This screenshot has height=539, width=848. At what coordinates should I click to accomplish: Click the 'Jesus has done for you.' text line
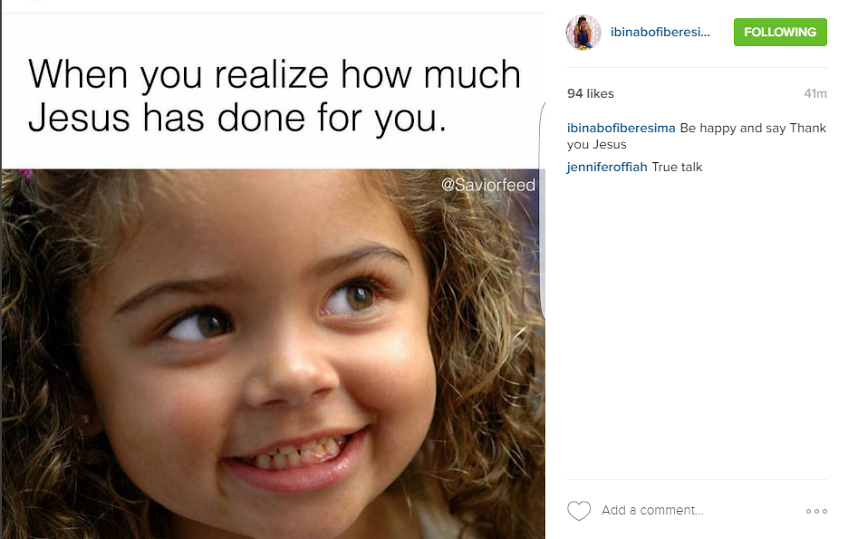pyautogui.click(x=237, y=118)
